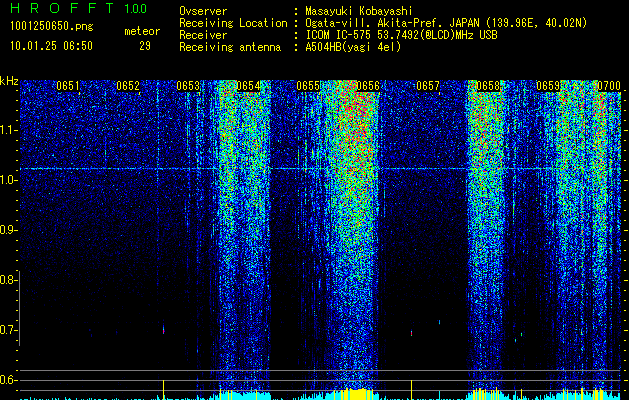Click the 0658 time marker
This screenshot has width=629, height=400.
point(488,86)
